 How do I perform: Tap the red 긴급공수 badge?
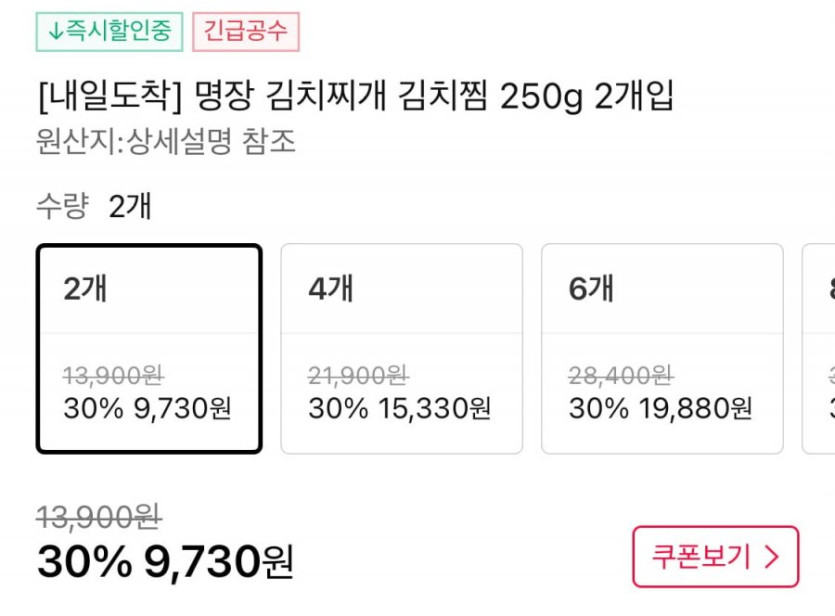246,31
